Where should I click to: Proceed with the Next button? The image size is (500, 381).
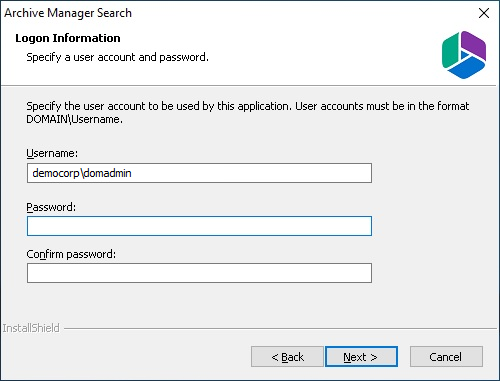click(x=361, y=357)
